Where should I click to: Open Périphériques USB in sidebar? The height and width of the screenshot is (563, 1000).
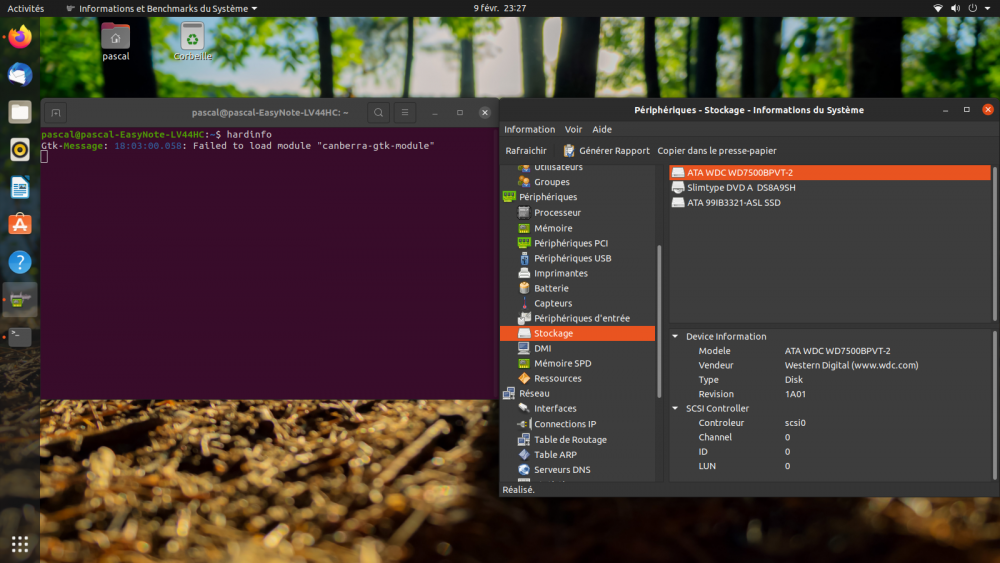pos(572,258)
